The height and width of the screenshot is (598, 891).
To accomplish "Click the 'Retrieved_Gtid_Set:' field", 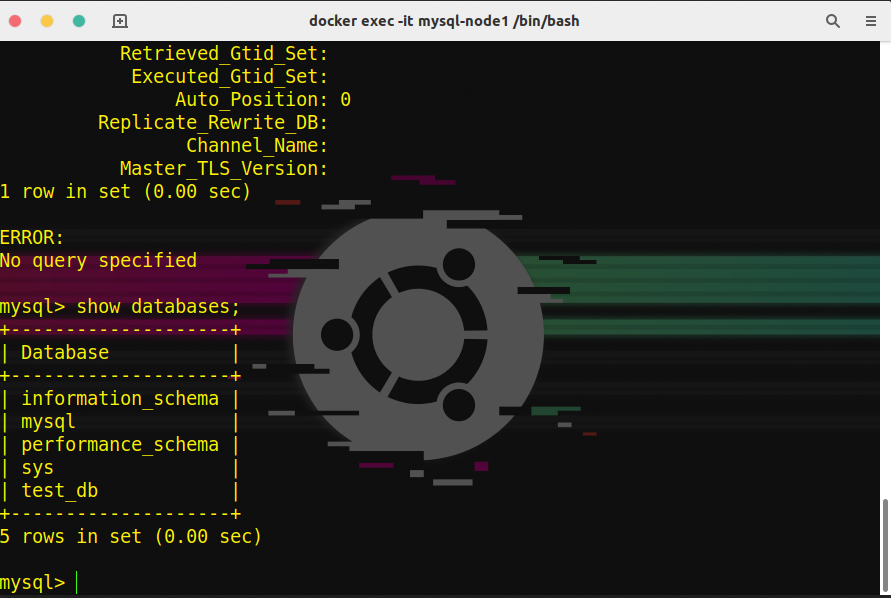I will [x=224, y=53].
